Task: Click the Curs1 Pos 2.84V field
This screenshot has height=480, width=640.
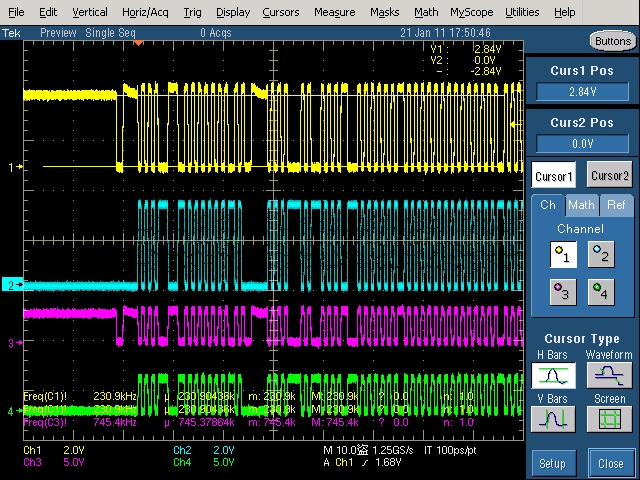Action: click(x=582, y=92)
